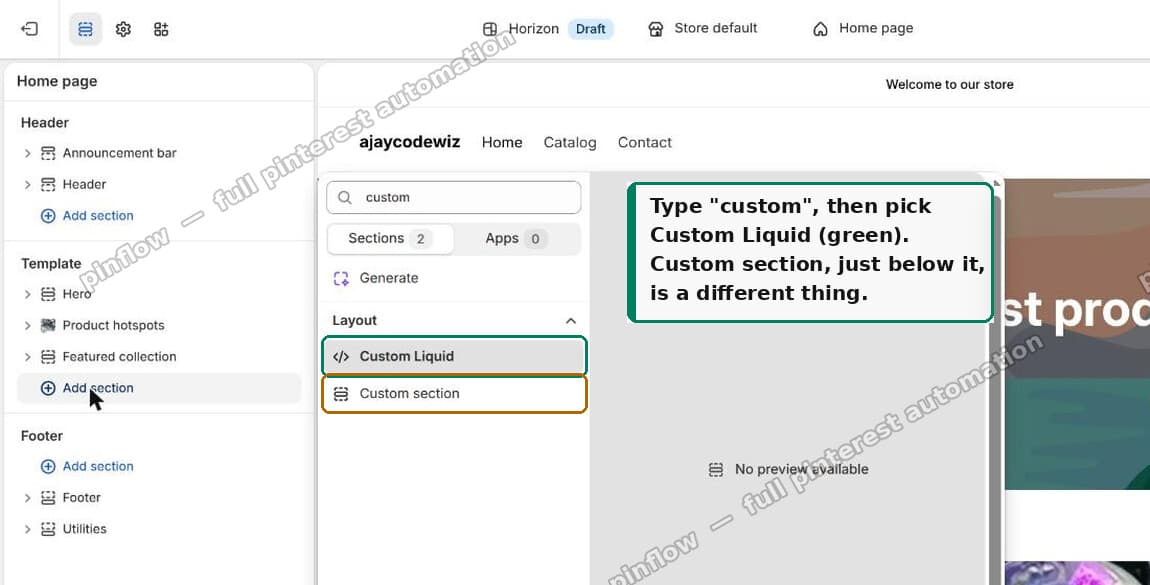Click the Generate sparkle icon
This screenshot has width=1150, height=585.
(341, 279)
